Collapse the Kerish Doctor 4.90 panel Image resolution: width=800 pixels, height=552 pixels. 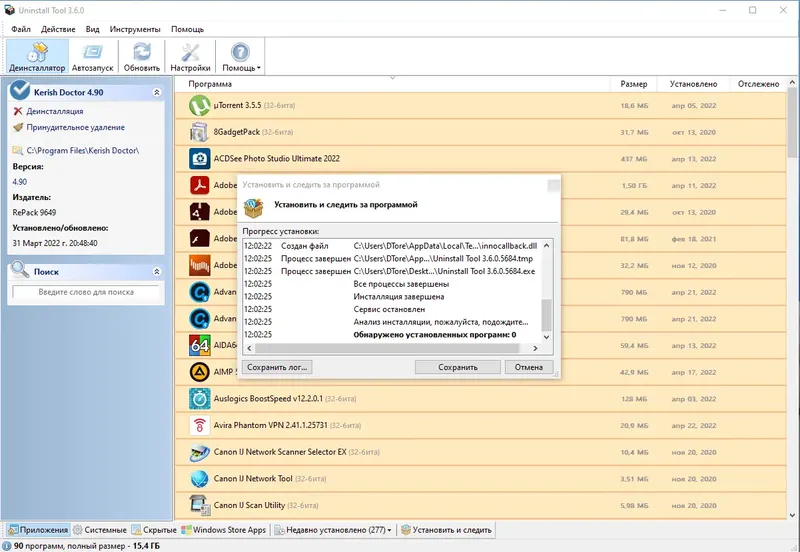157,92
